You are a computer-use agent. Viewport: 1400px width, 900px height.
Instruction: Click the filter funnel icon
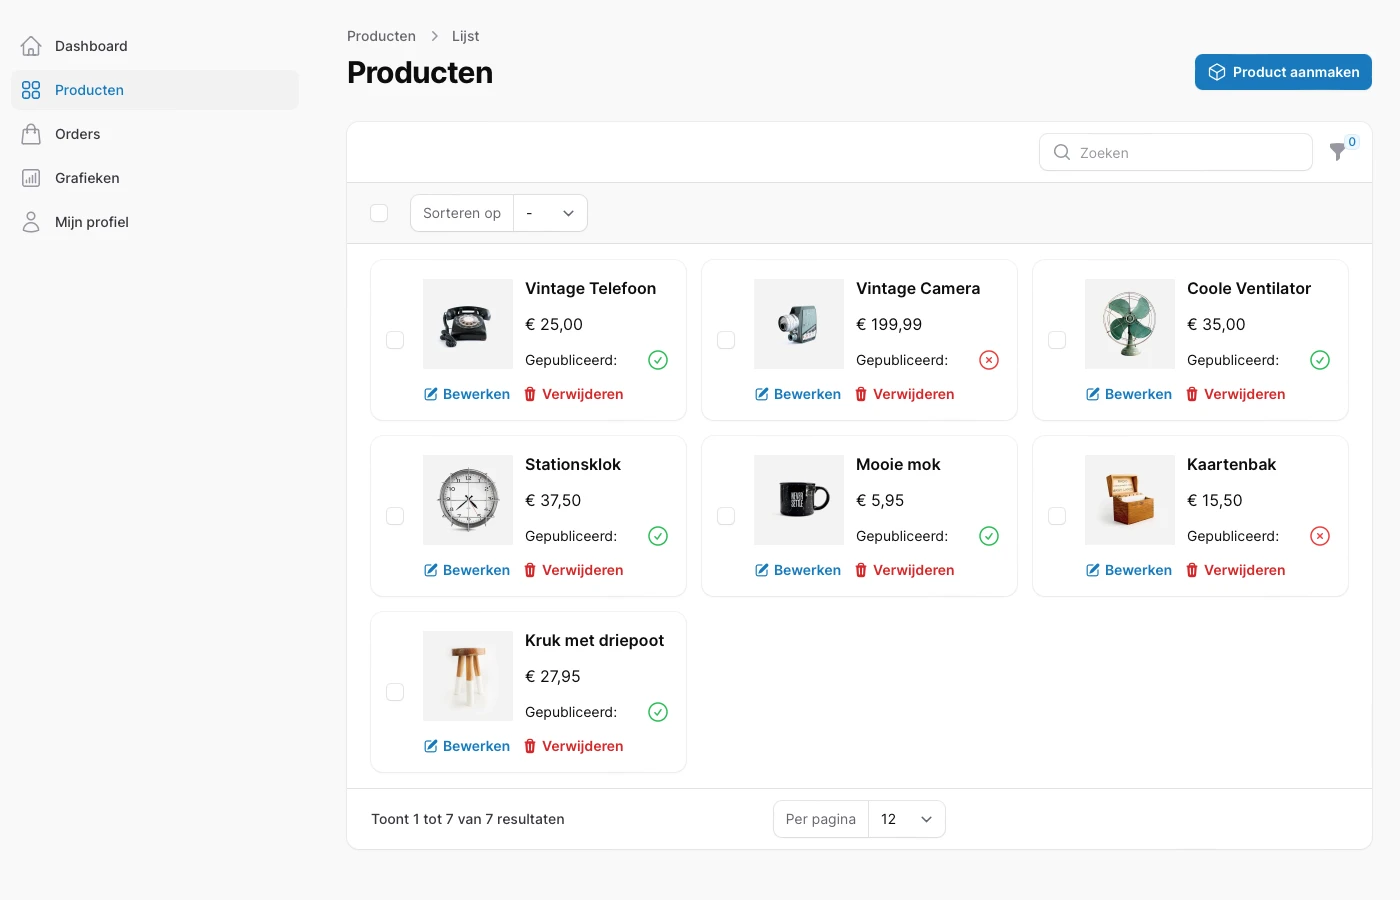(x=1337, y=152)
